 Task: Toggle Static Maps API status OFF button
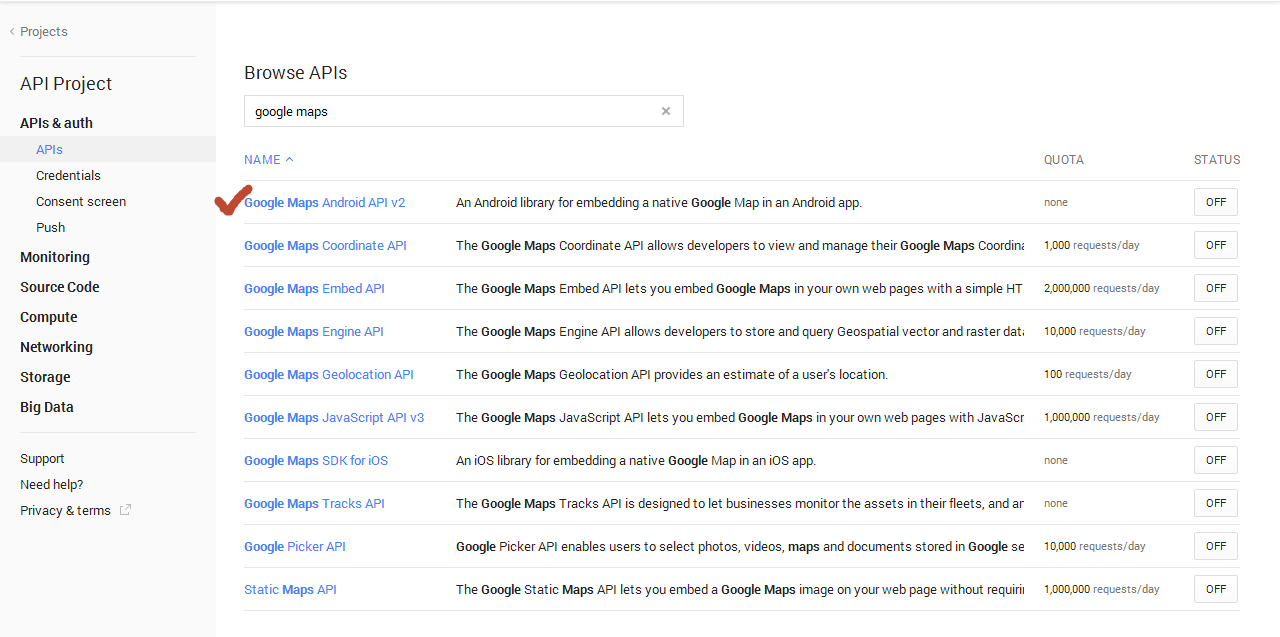[1215, 589]
